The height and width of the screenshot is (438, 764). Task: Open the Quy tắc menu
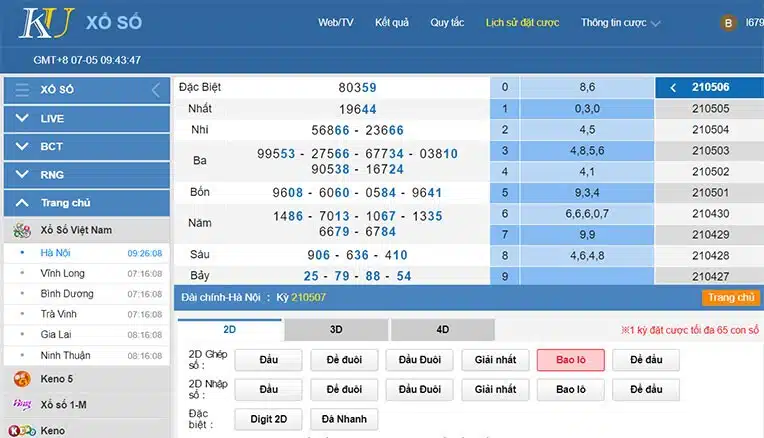(447, 22)
